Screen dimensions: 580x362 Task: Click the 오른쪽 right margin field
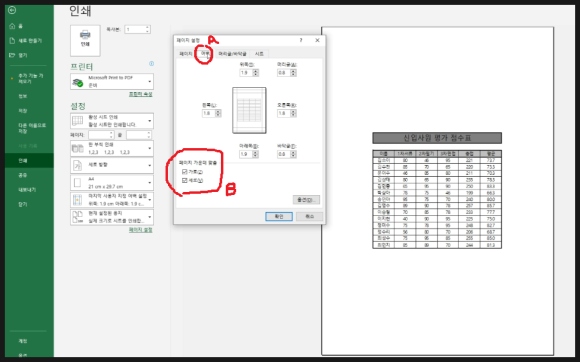tap(284, 113)
